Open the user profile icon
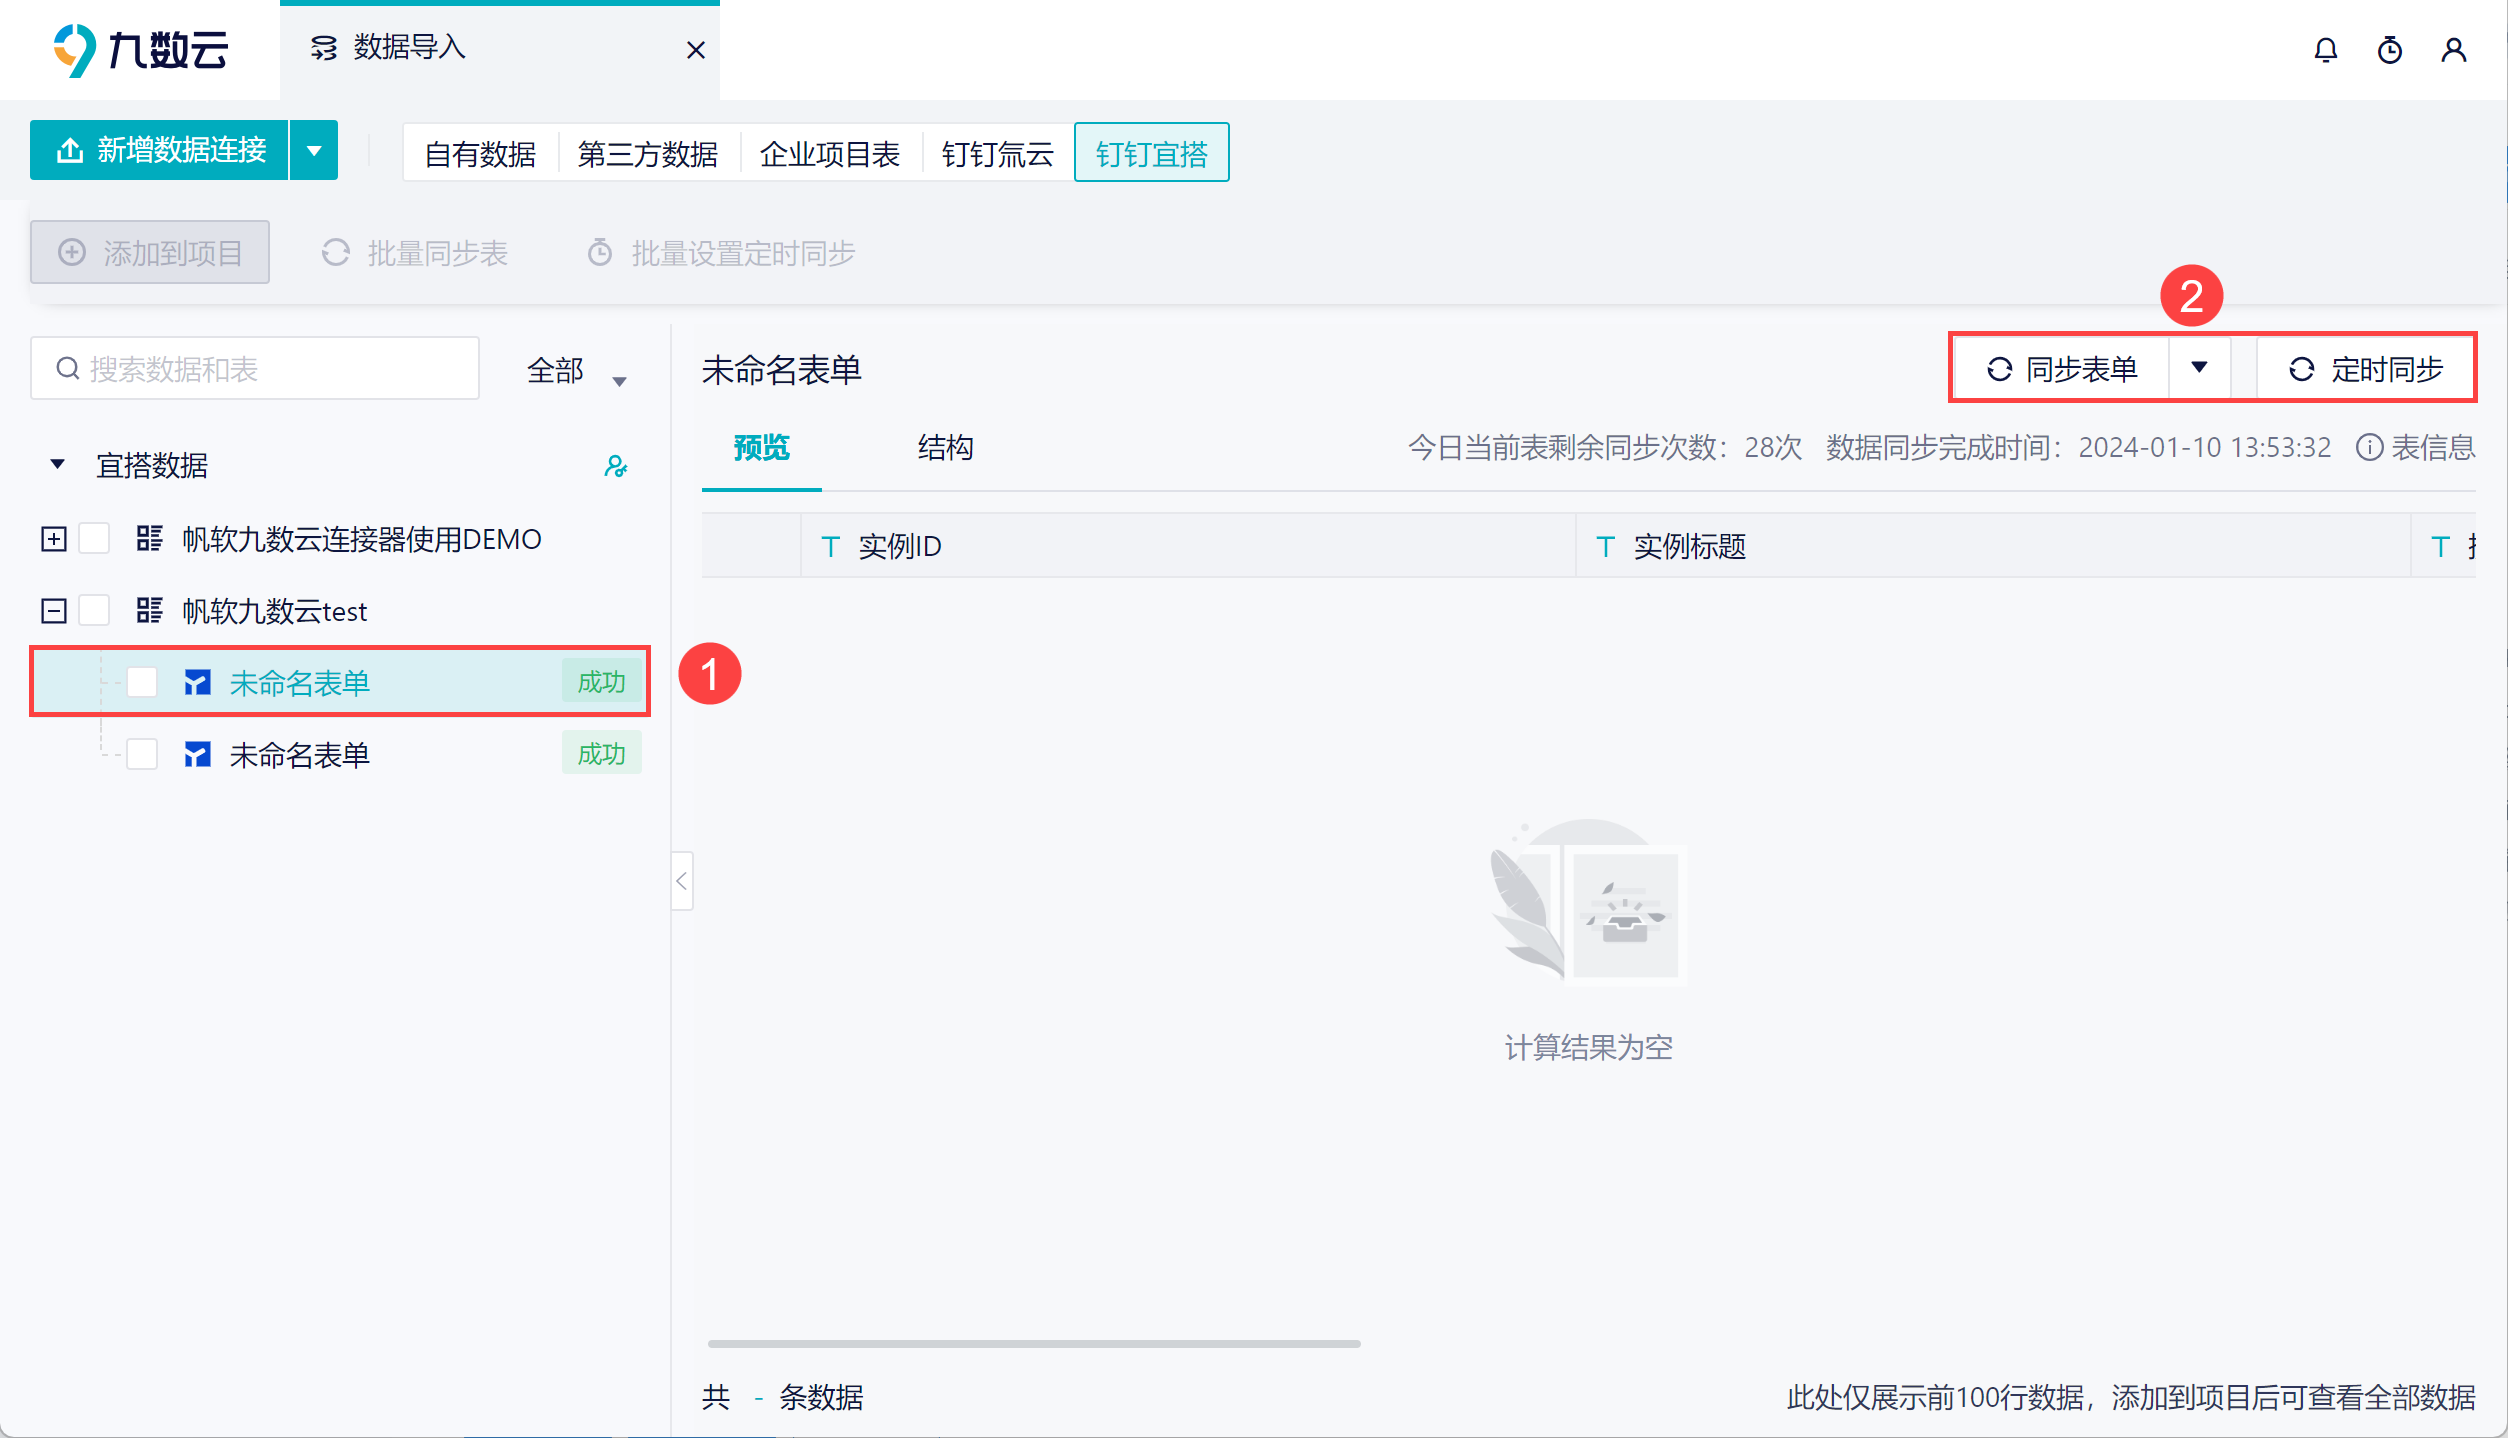This screenshot has height=1438, width=2508. pyautogui.click(x=2454, y=50)
